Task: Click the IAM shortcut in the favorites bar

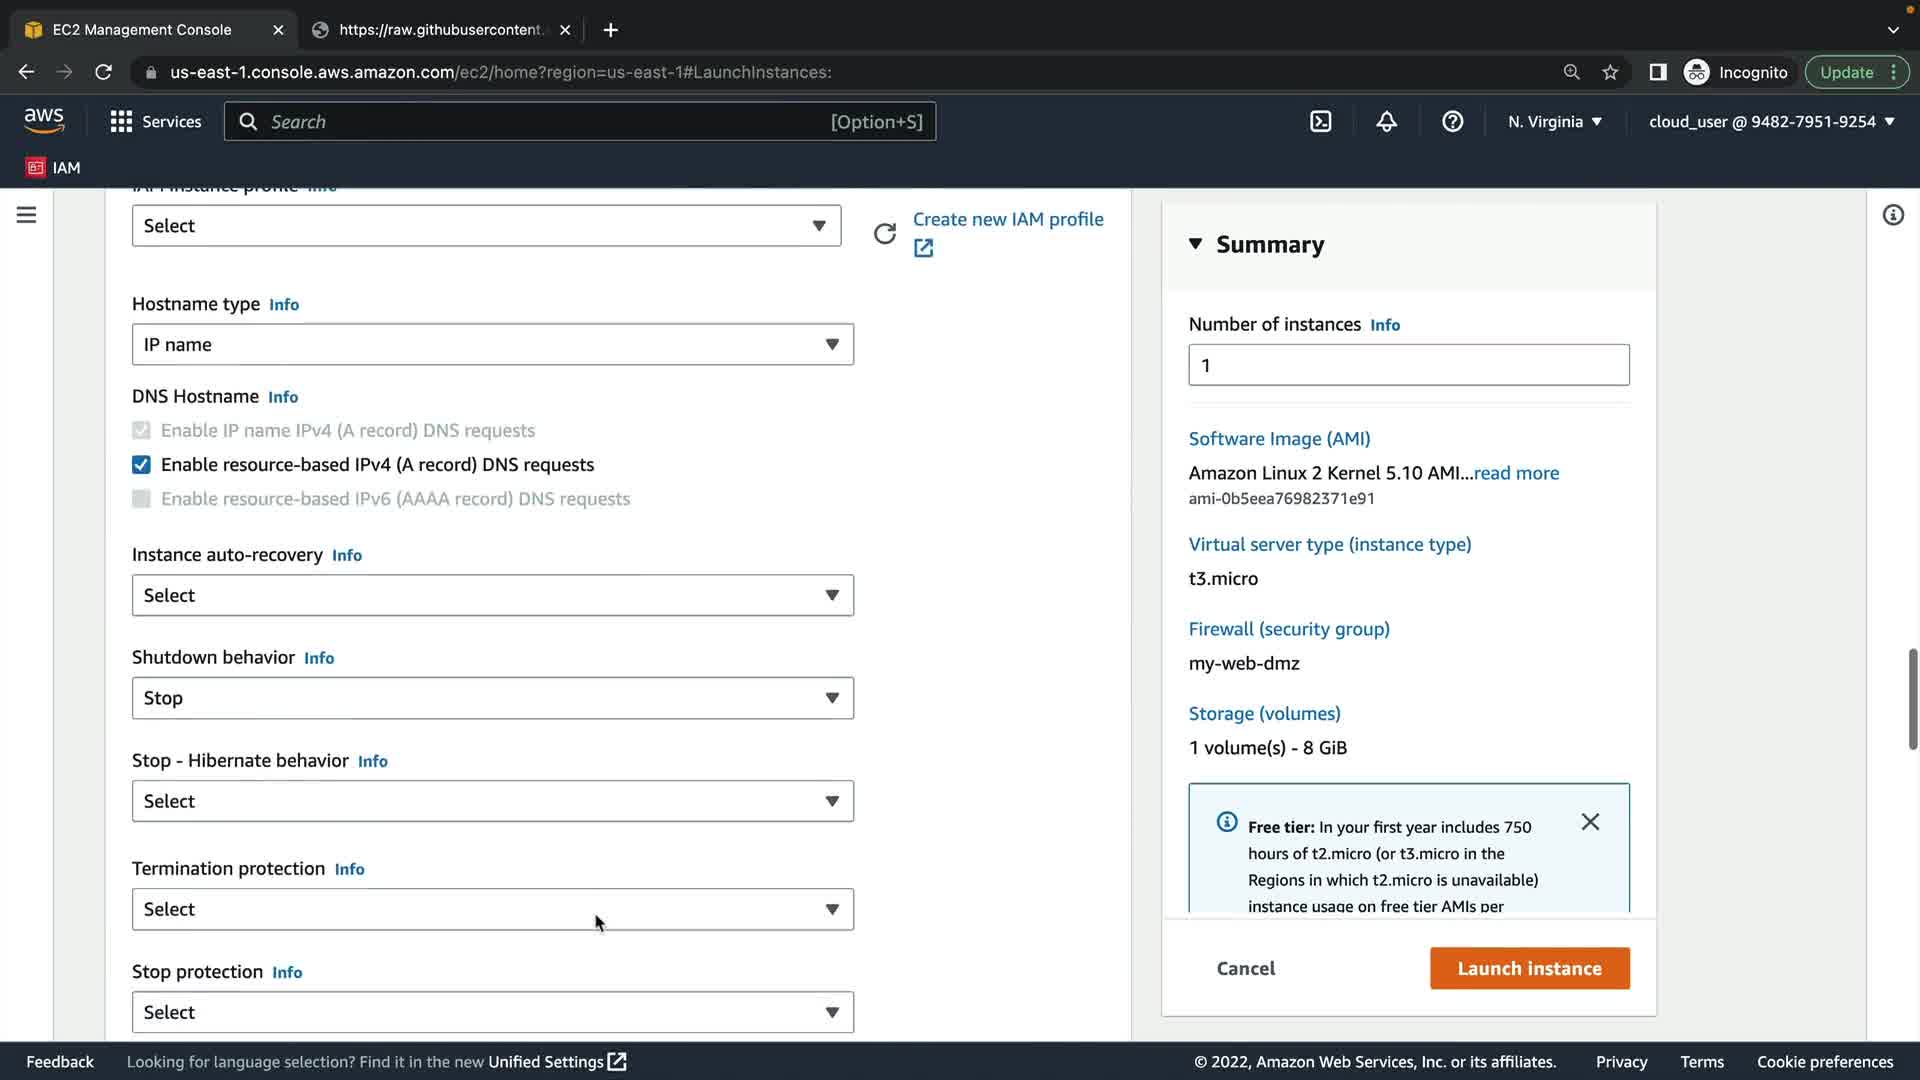Action: pyautogui.click(x=53, y=168)
